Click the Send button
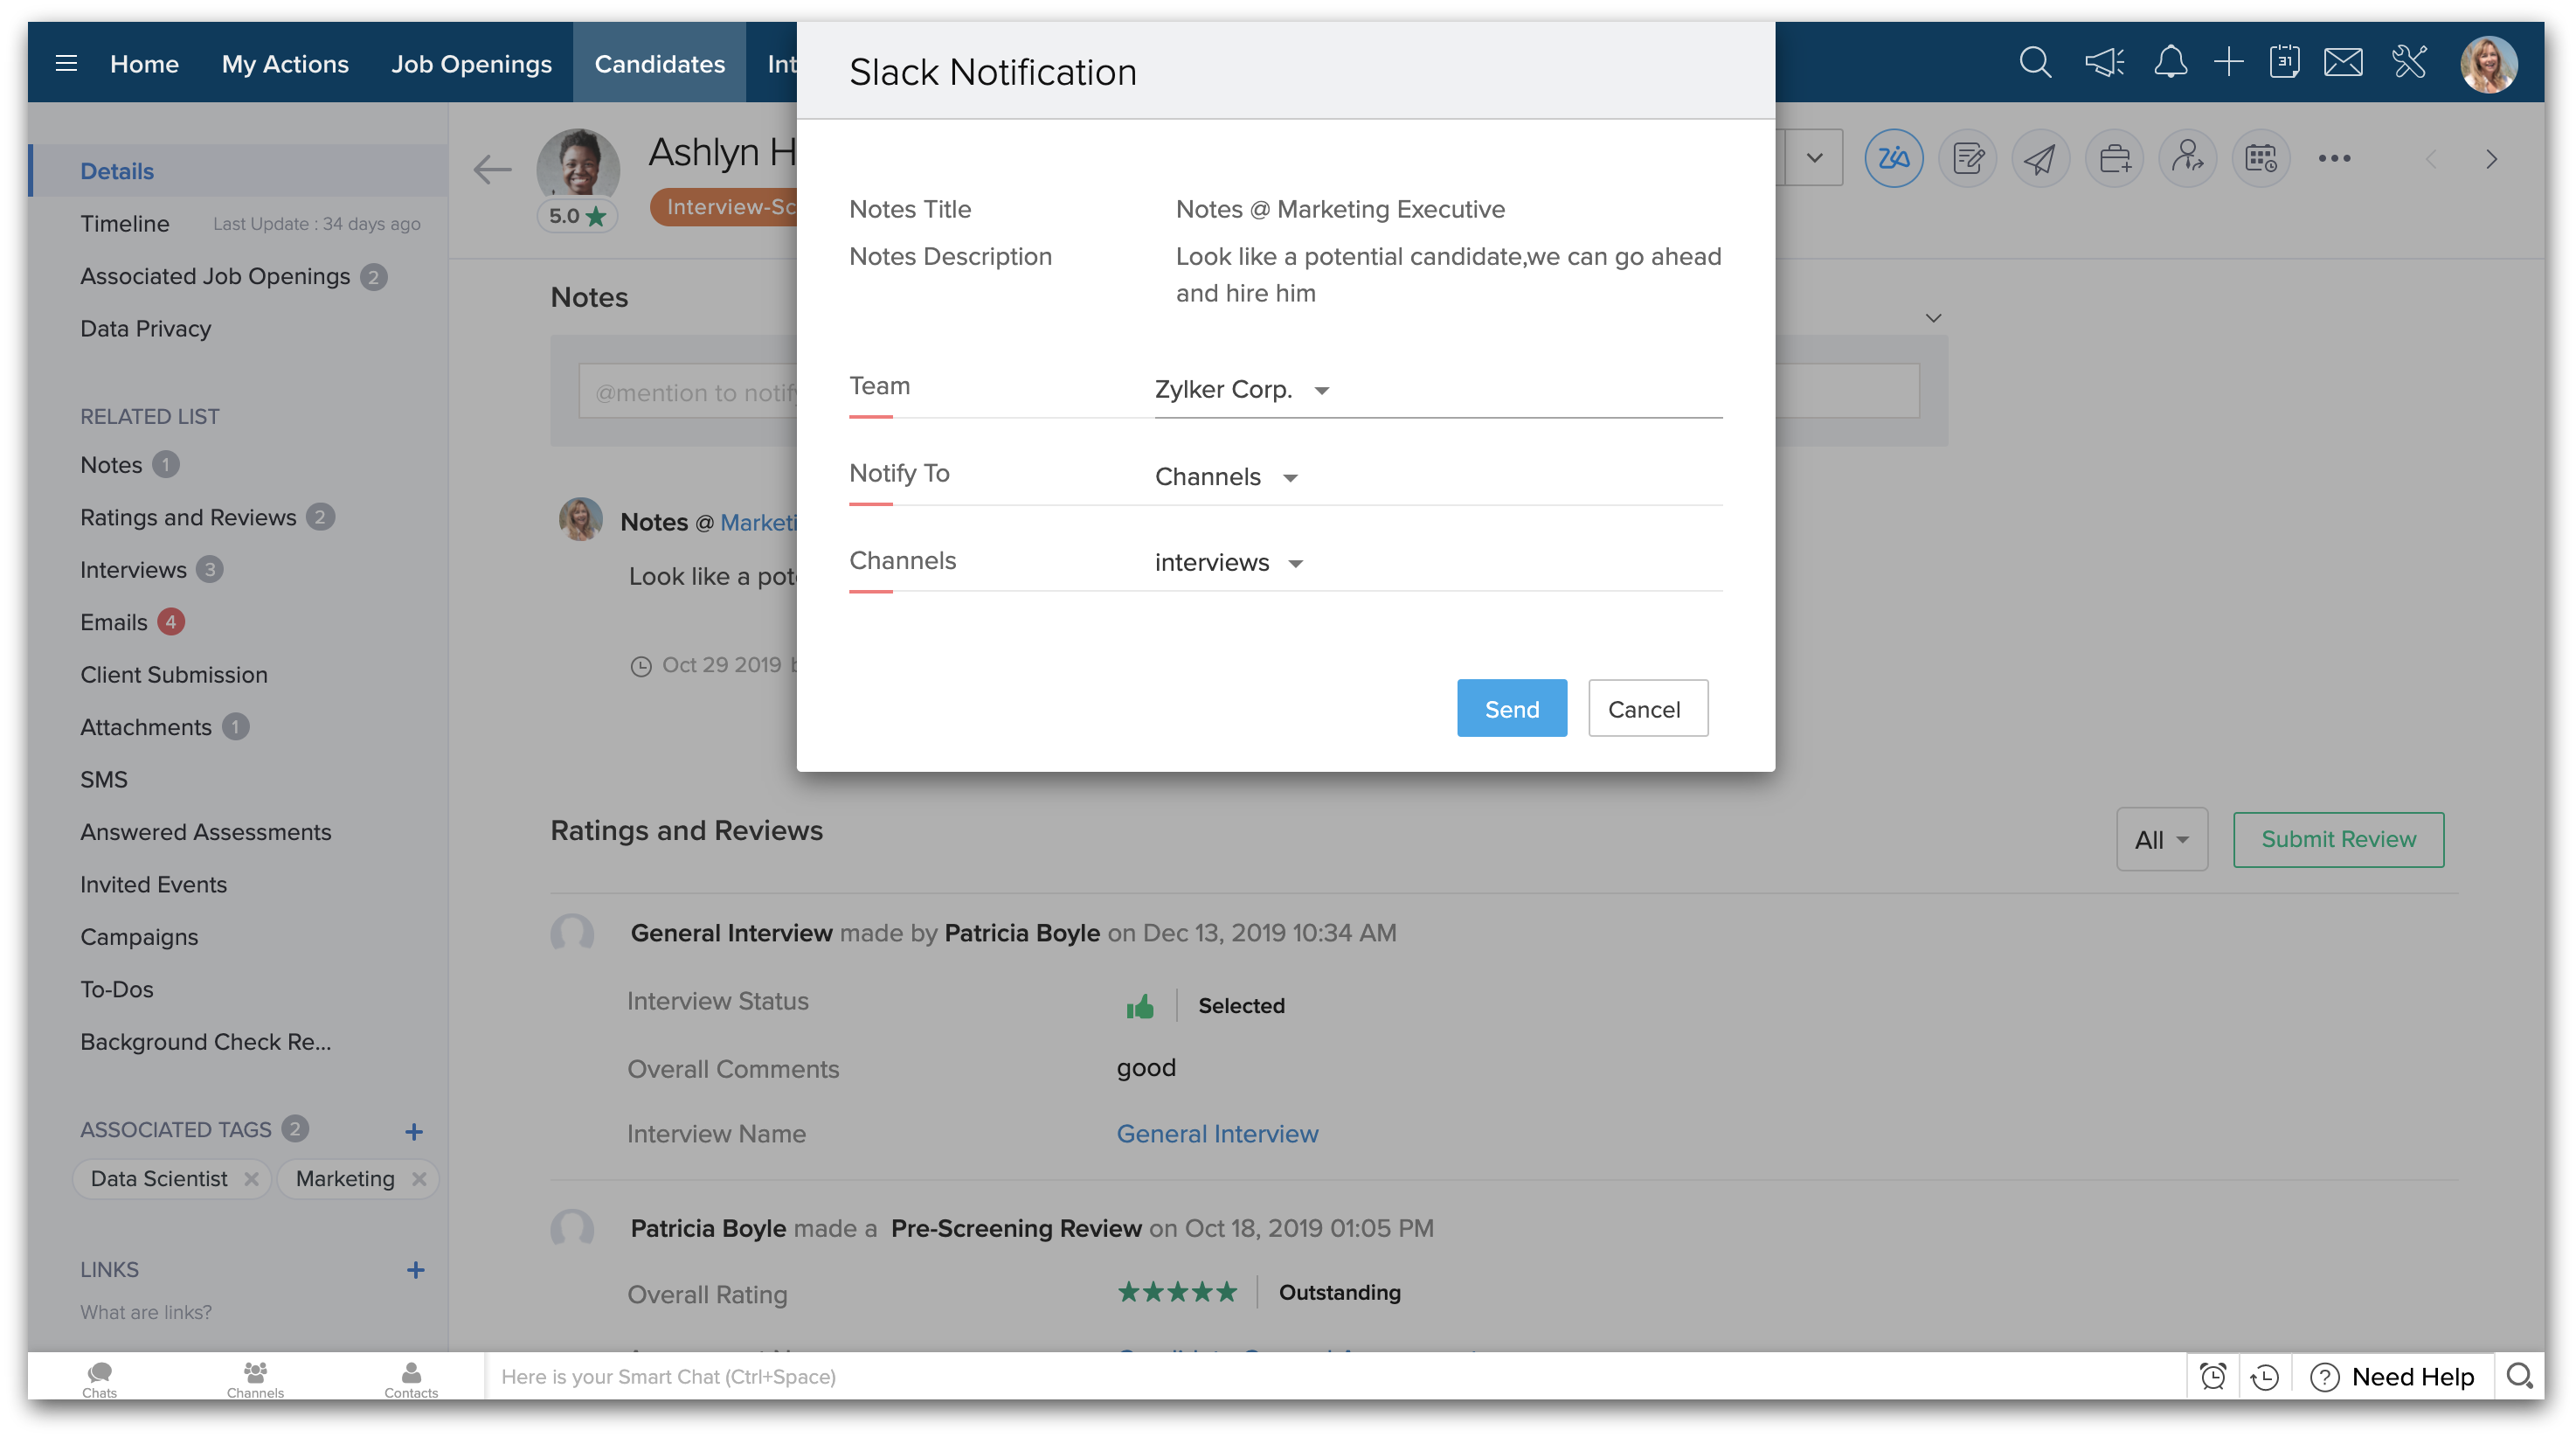The width and height of the screenshot is (2576, 1437). click(x=1511, y=709)
